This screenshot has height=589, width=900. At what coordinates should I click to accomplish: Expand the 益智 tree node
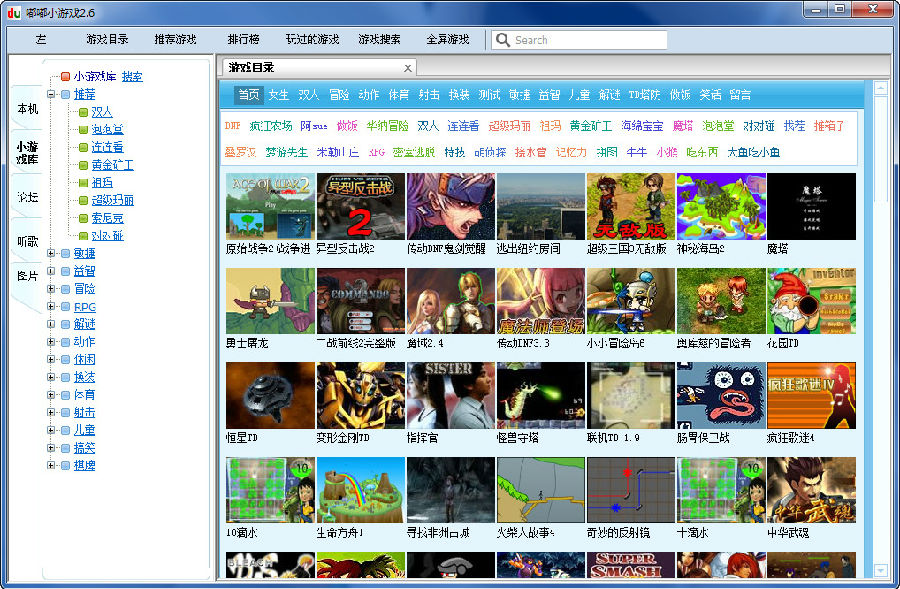51,271
